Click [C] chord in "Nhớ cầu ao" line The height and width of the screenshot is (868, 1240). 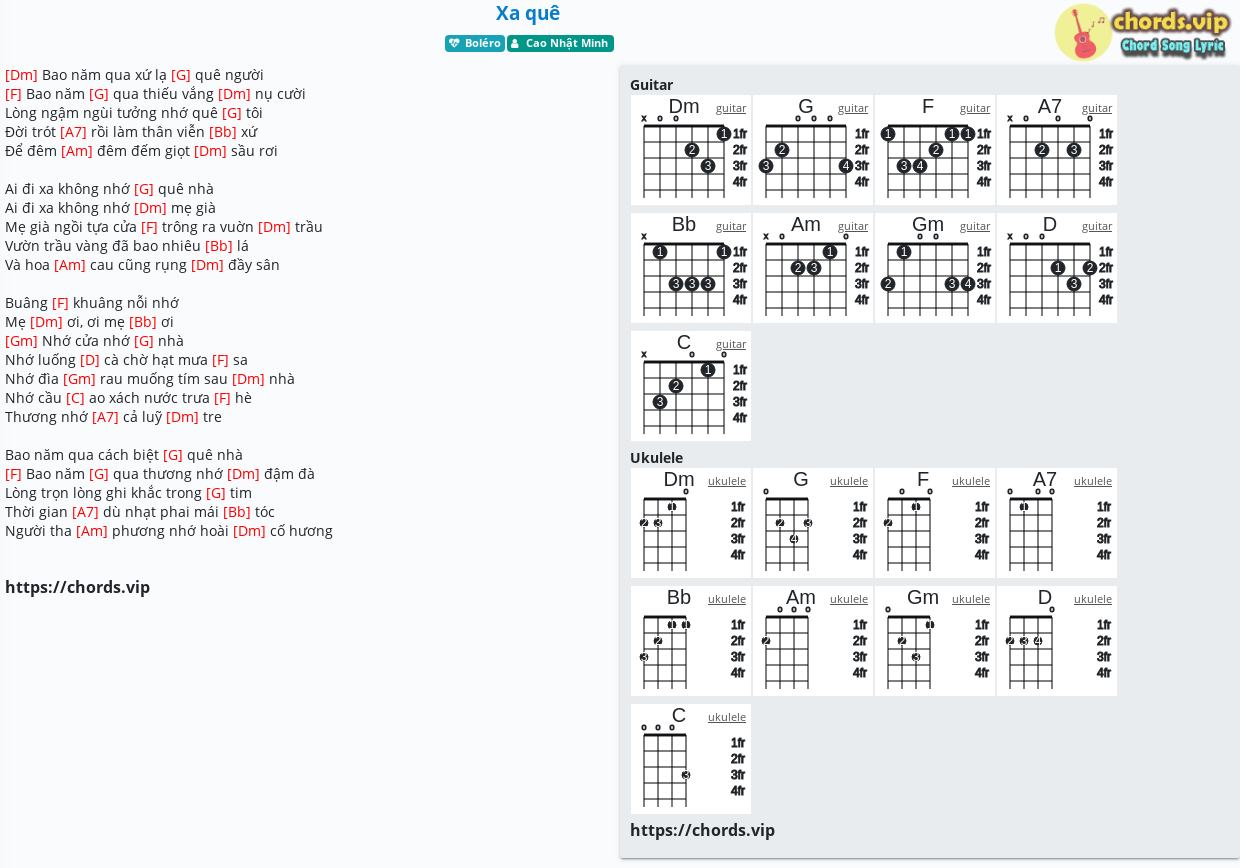pyautogui.click(x=75, y=398)
